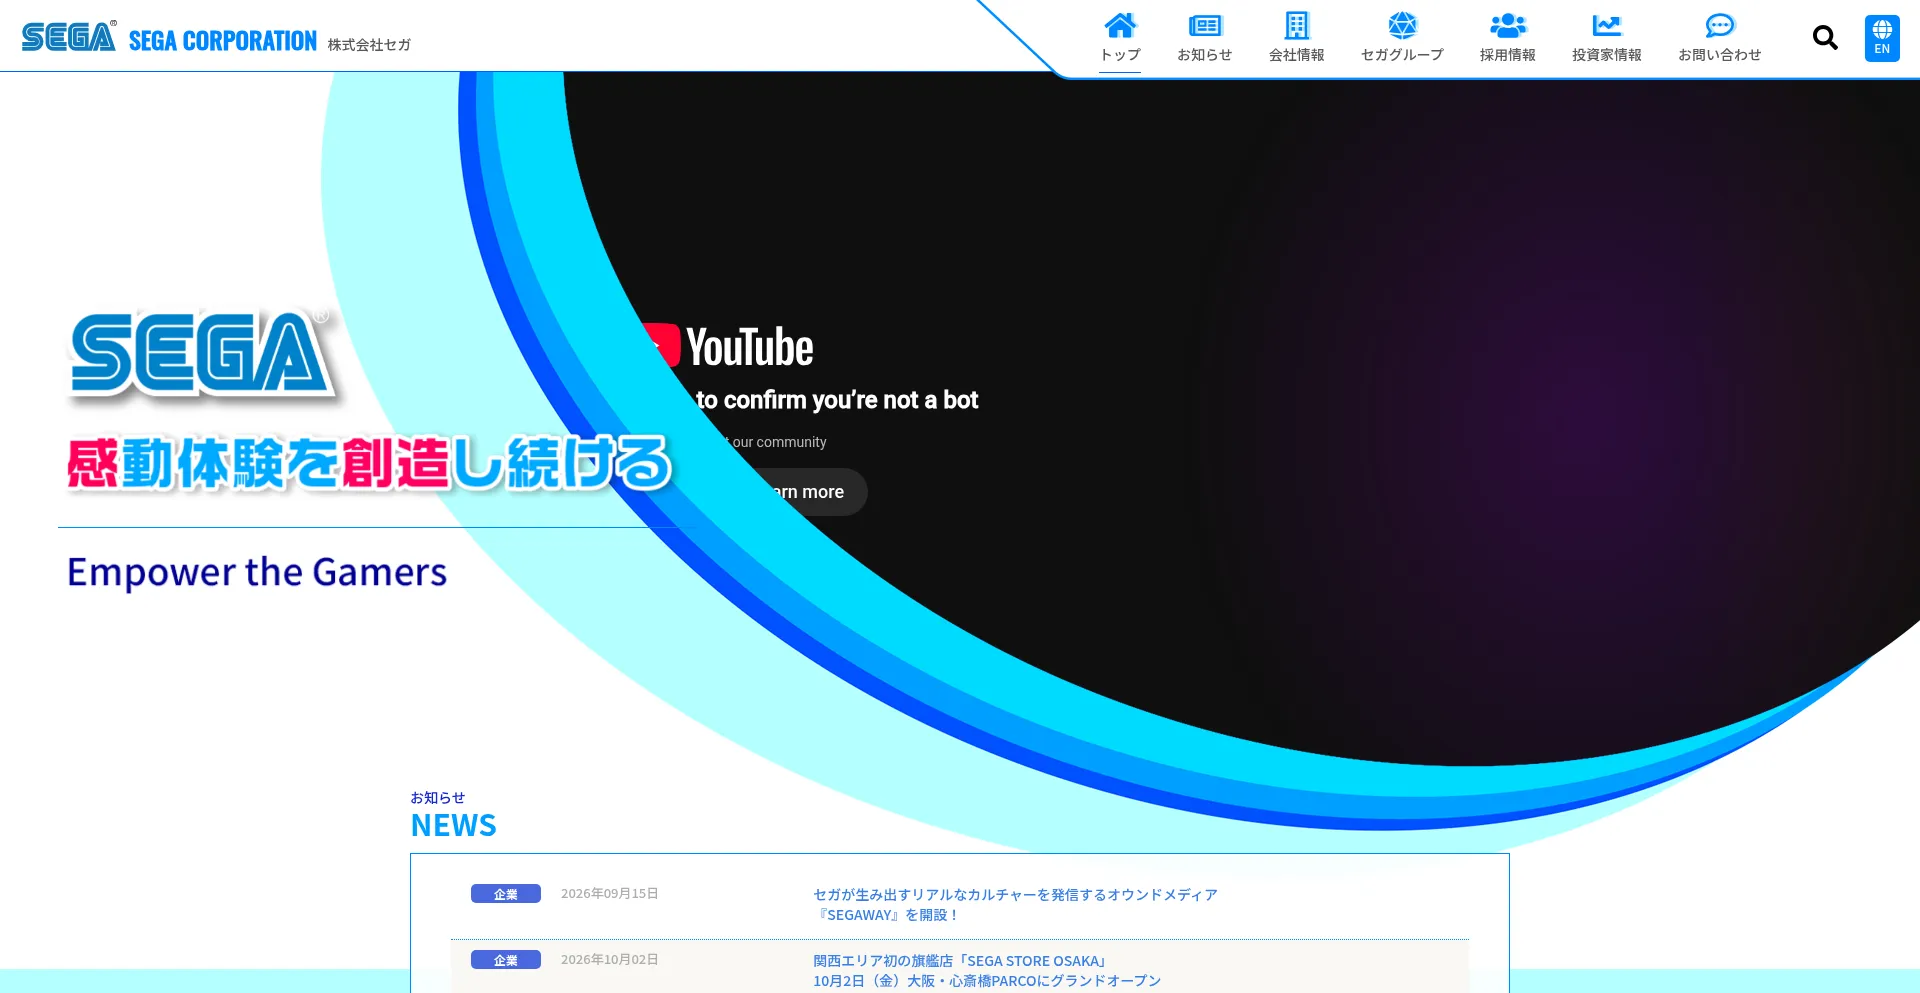1920x993 pixels.
Task: Open the 会社情報 menu label
Action: tap(1297, 55)
